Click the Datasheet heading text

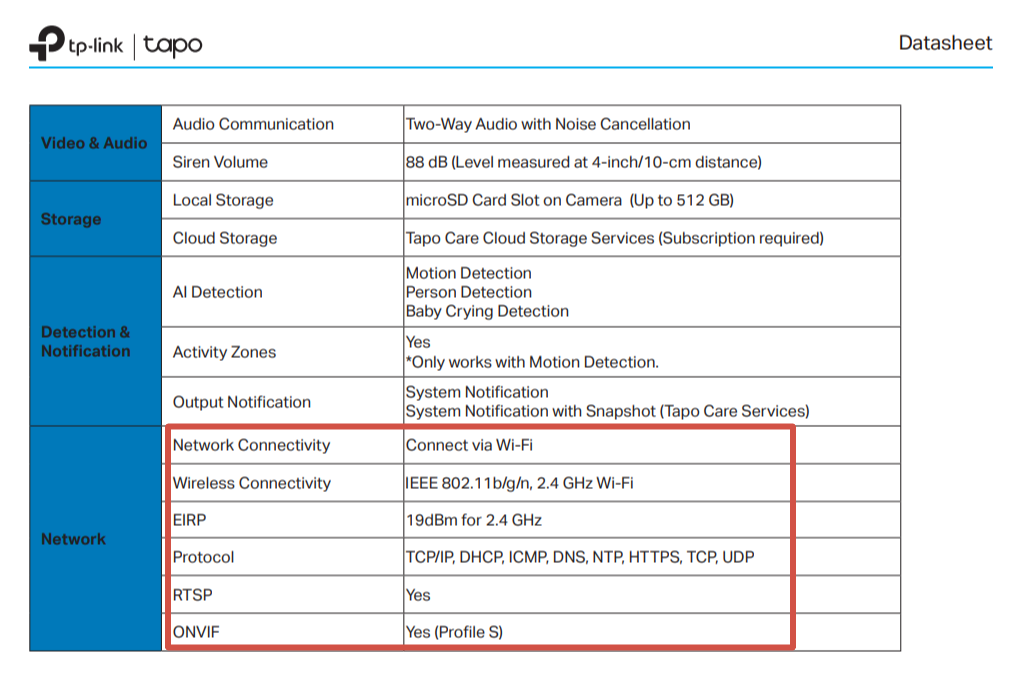click(x=945, y=43)
